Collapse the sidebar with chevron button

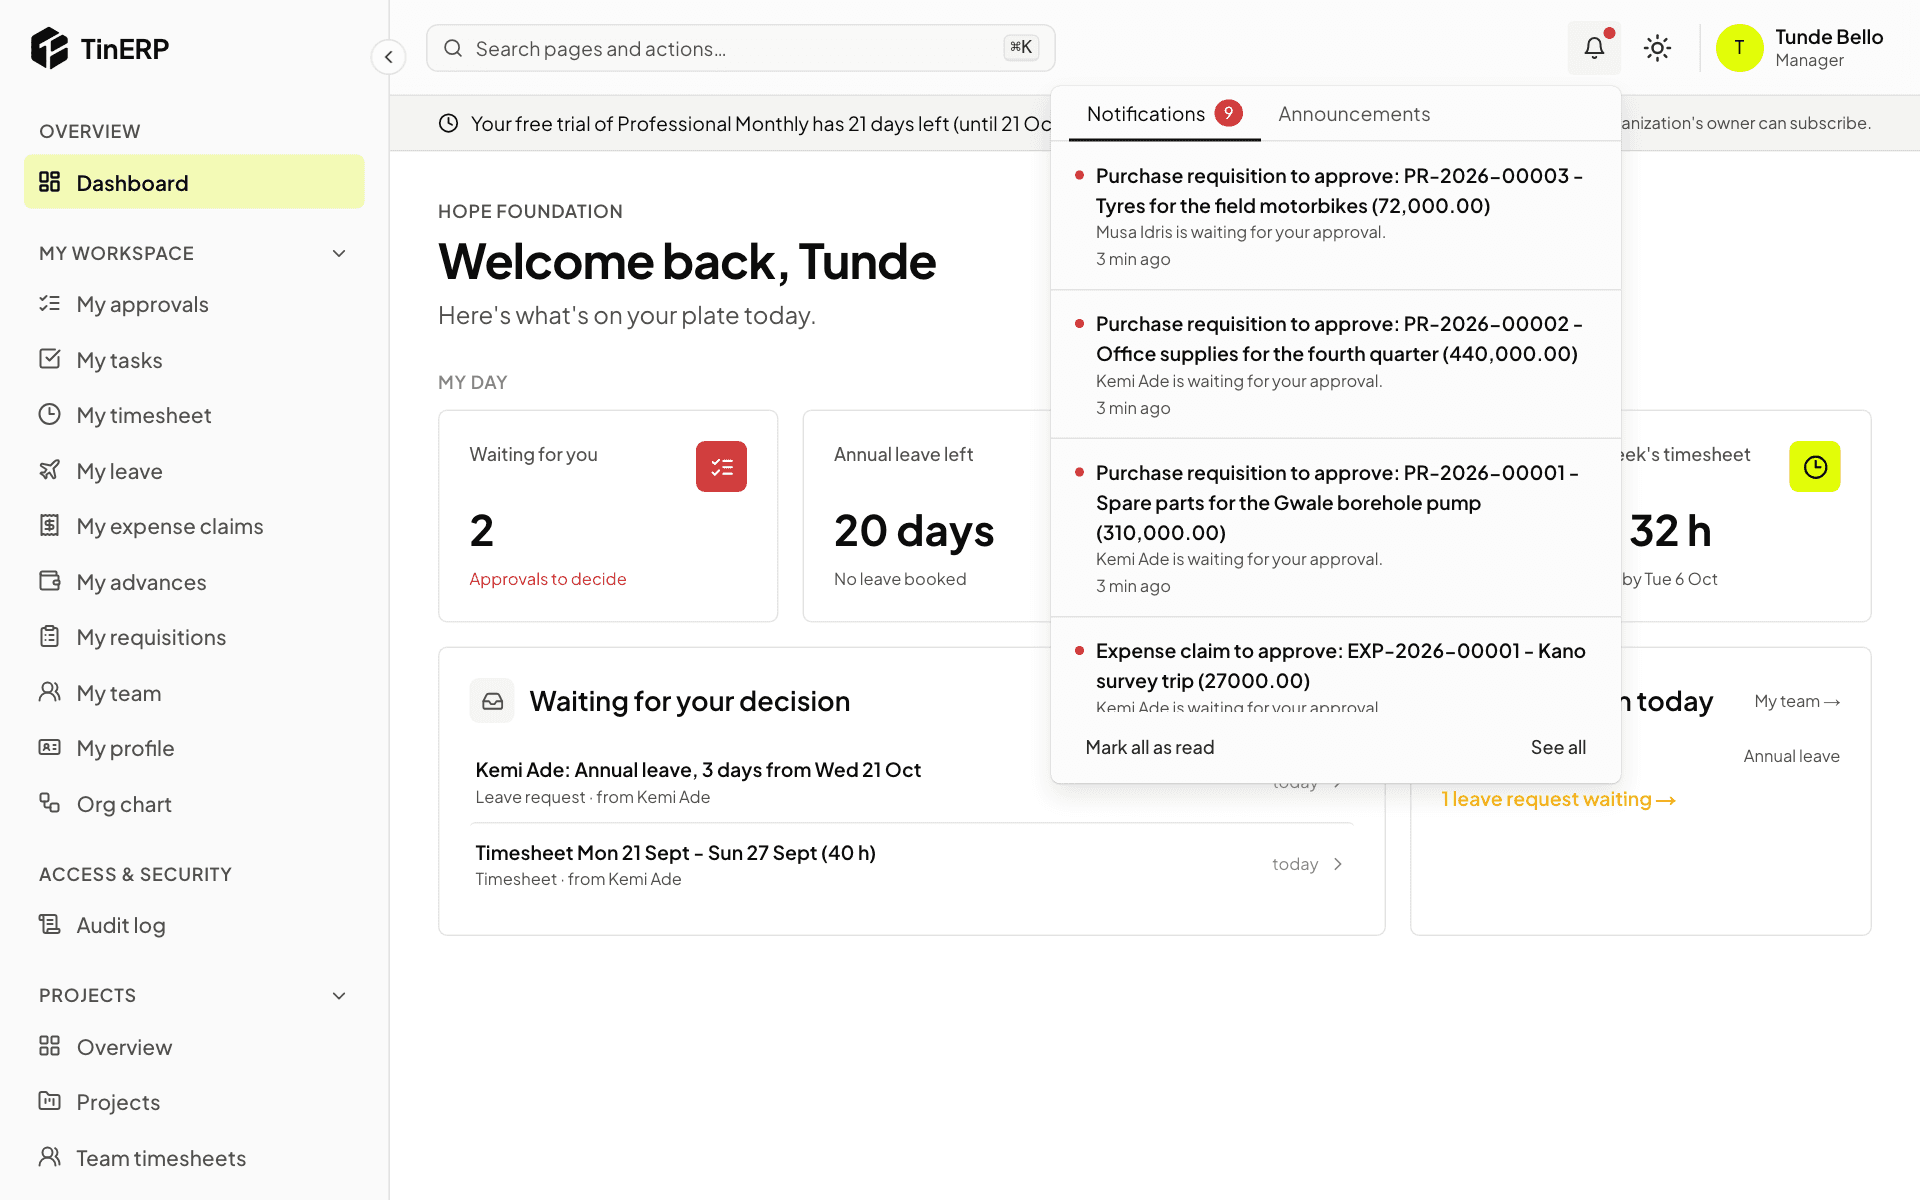pyautogui.click(x=388, y=57)
